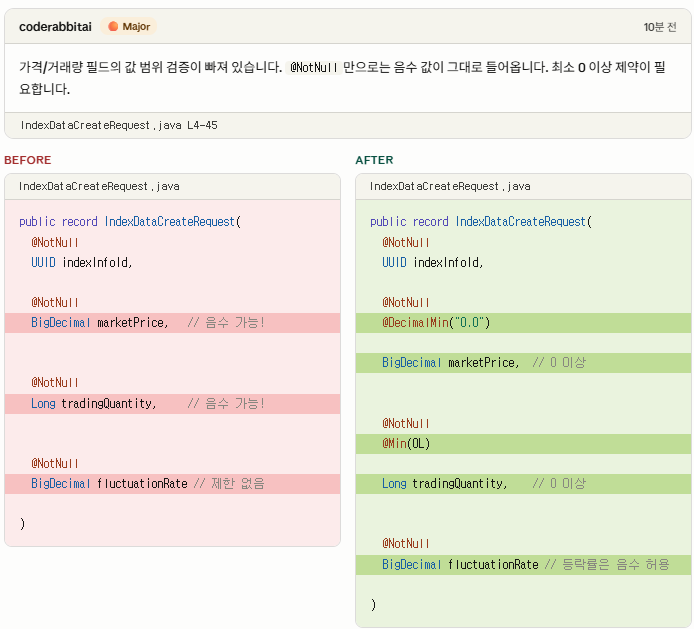Click the added @DecimalMin("0.0") line
The width and height of the screenshot is (694, 629).
tap(523, 323)
